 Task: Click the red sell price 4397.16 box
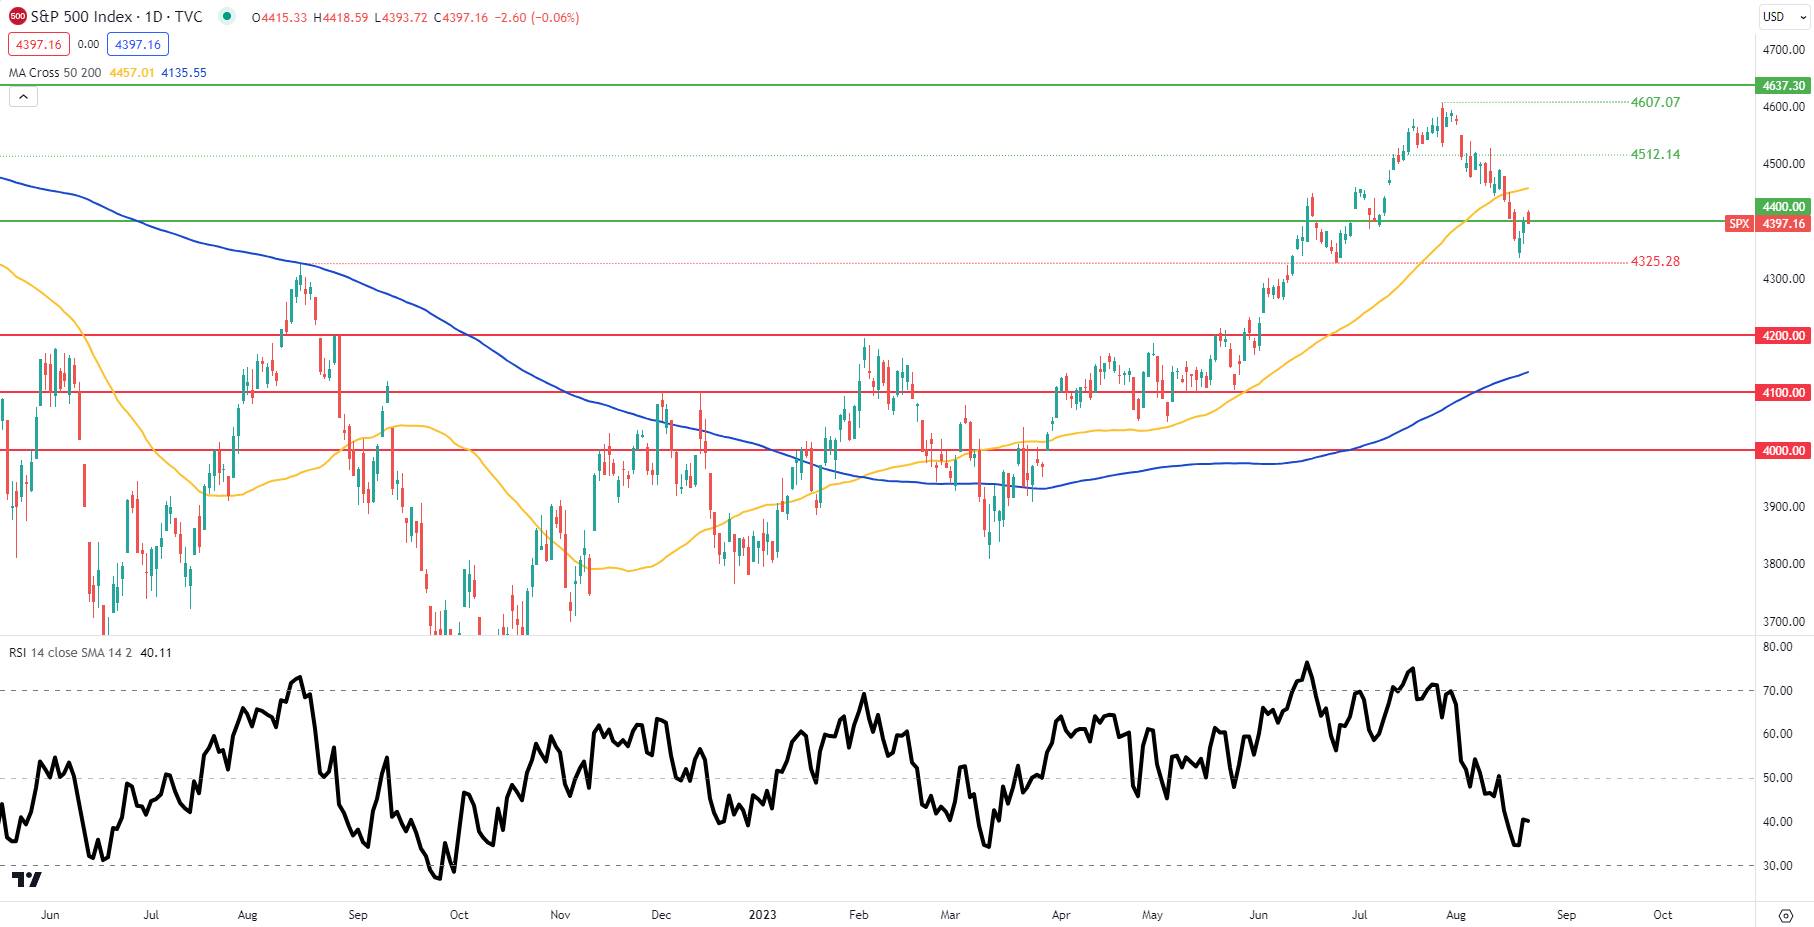pos(39,44)
